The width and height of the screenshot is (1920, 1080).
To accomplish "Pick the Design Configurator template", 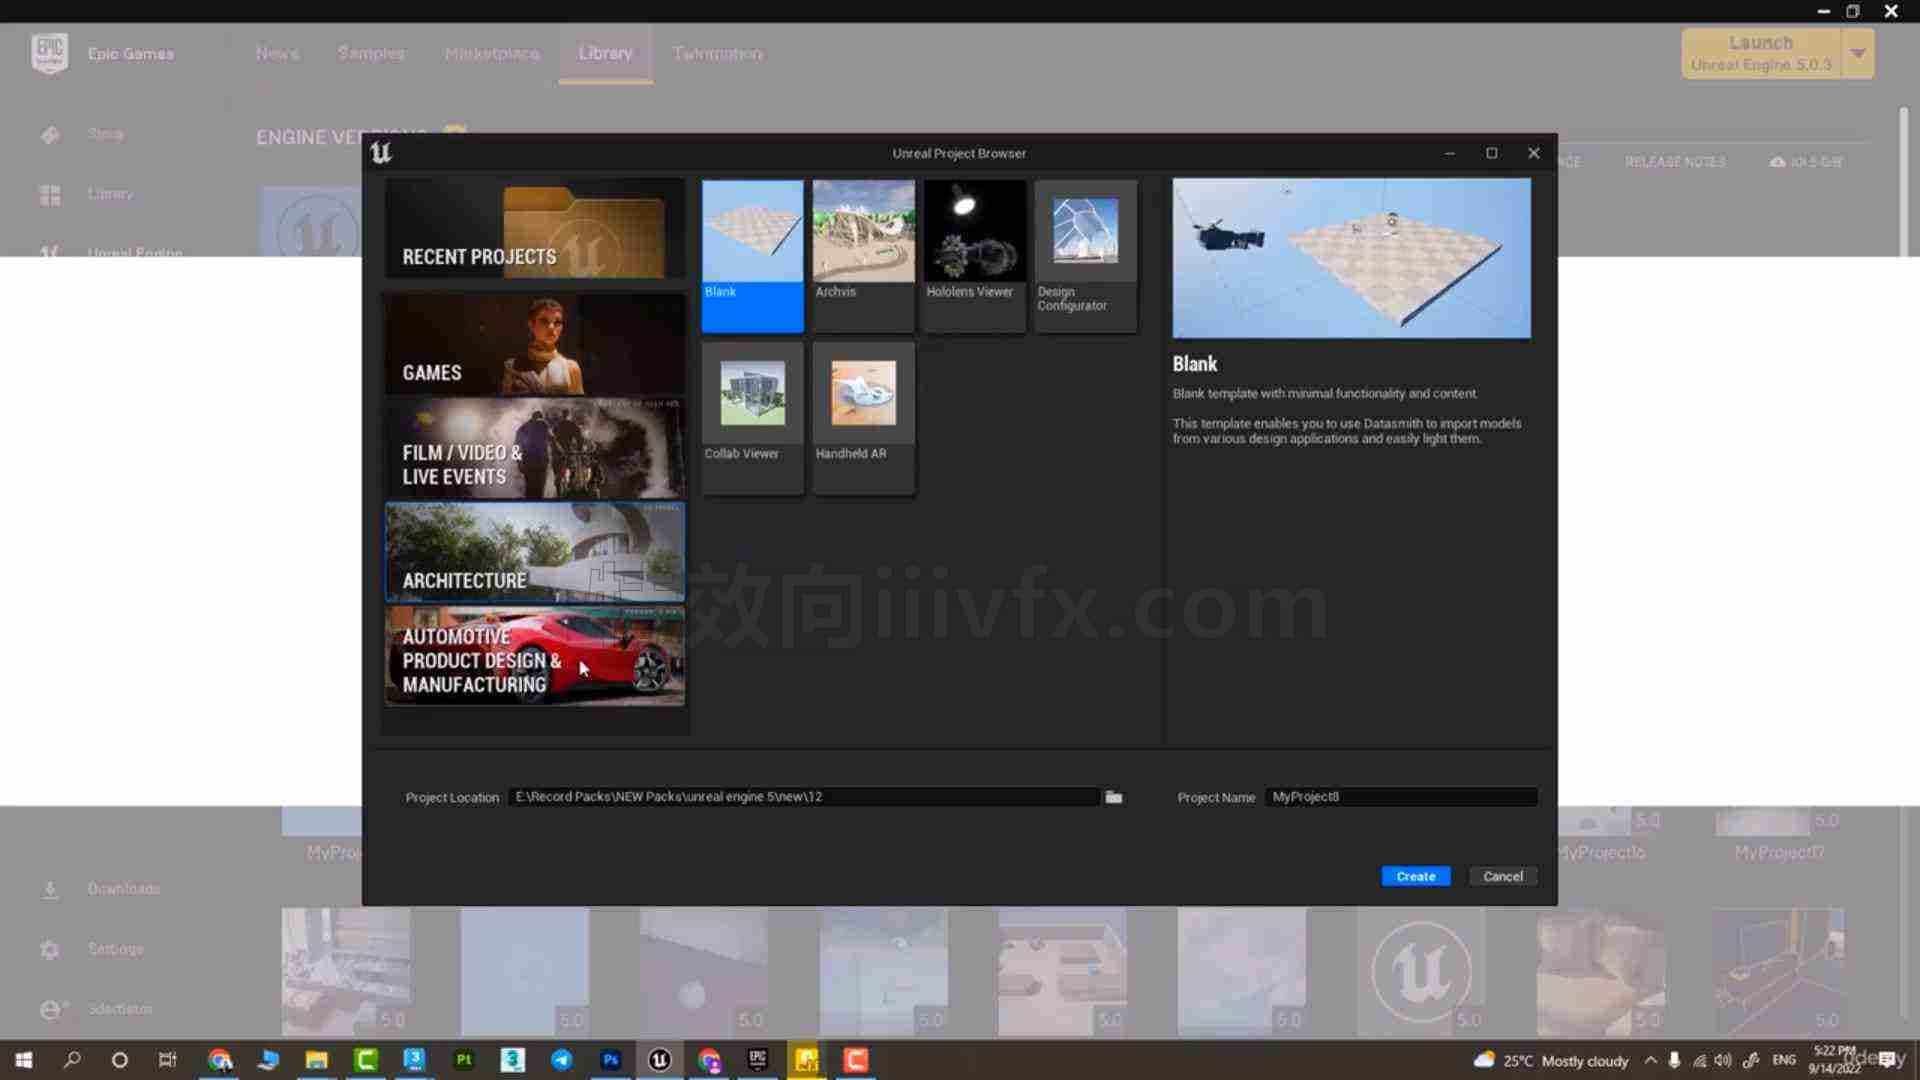I will pos(1085,255).
